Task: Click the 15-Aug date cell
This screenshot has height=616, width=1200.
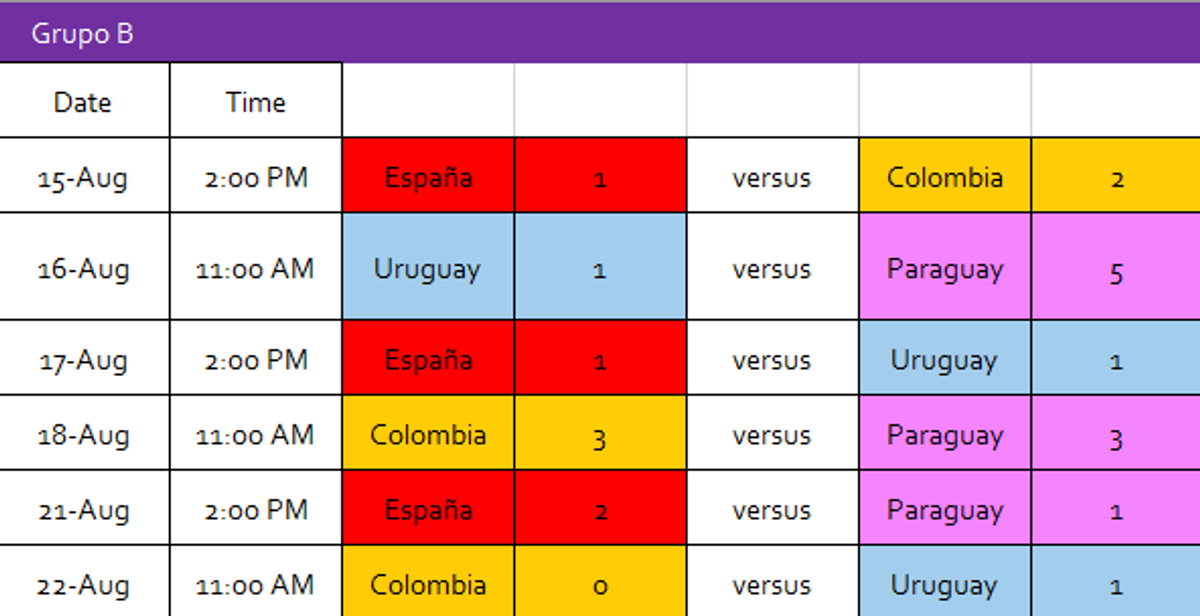Action: pos(84,177)
